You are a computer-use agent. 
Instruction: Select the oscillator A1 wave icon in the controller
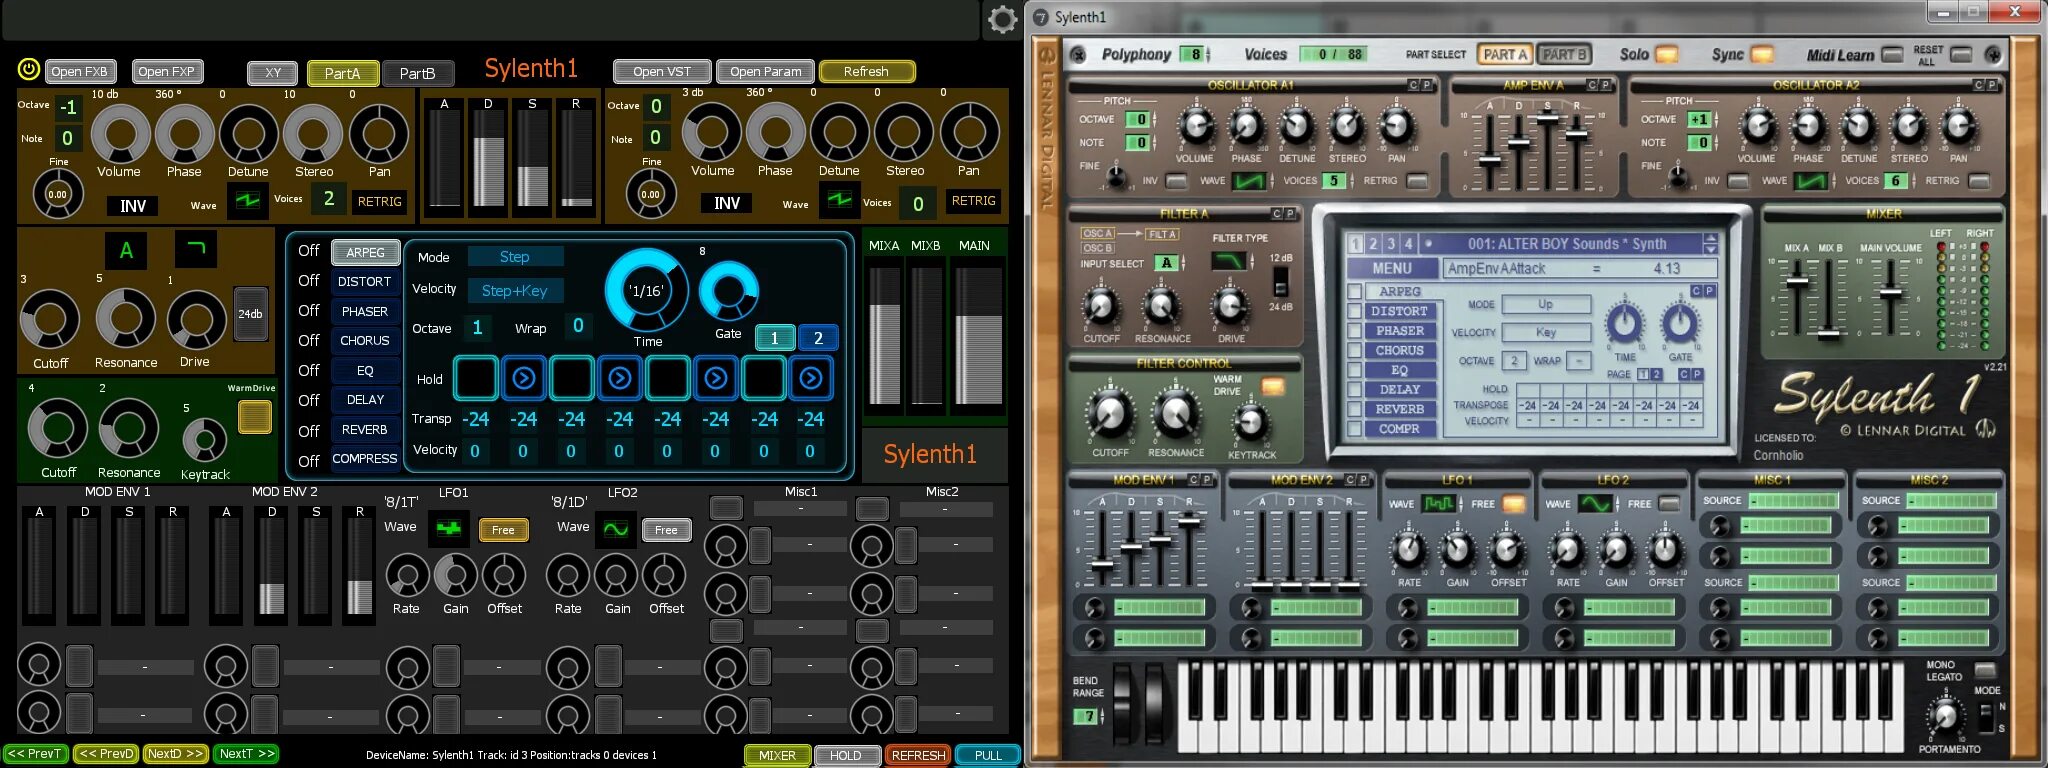pyautogui.click(x=246, y=201)
